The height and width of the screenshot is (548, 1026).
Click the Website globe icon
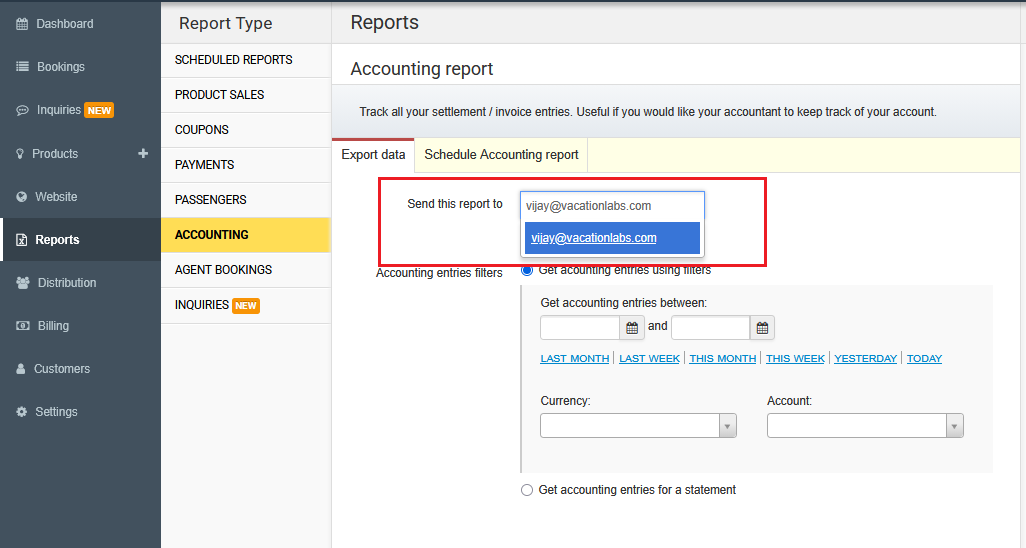[x=22, y=197]
